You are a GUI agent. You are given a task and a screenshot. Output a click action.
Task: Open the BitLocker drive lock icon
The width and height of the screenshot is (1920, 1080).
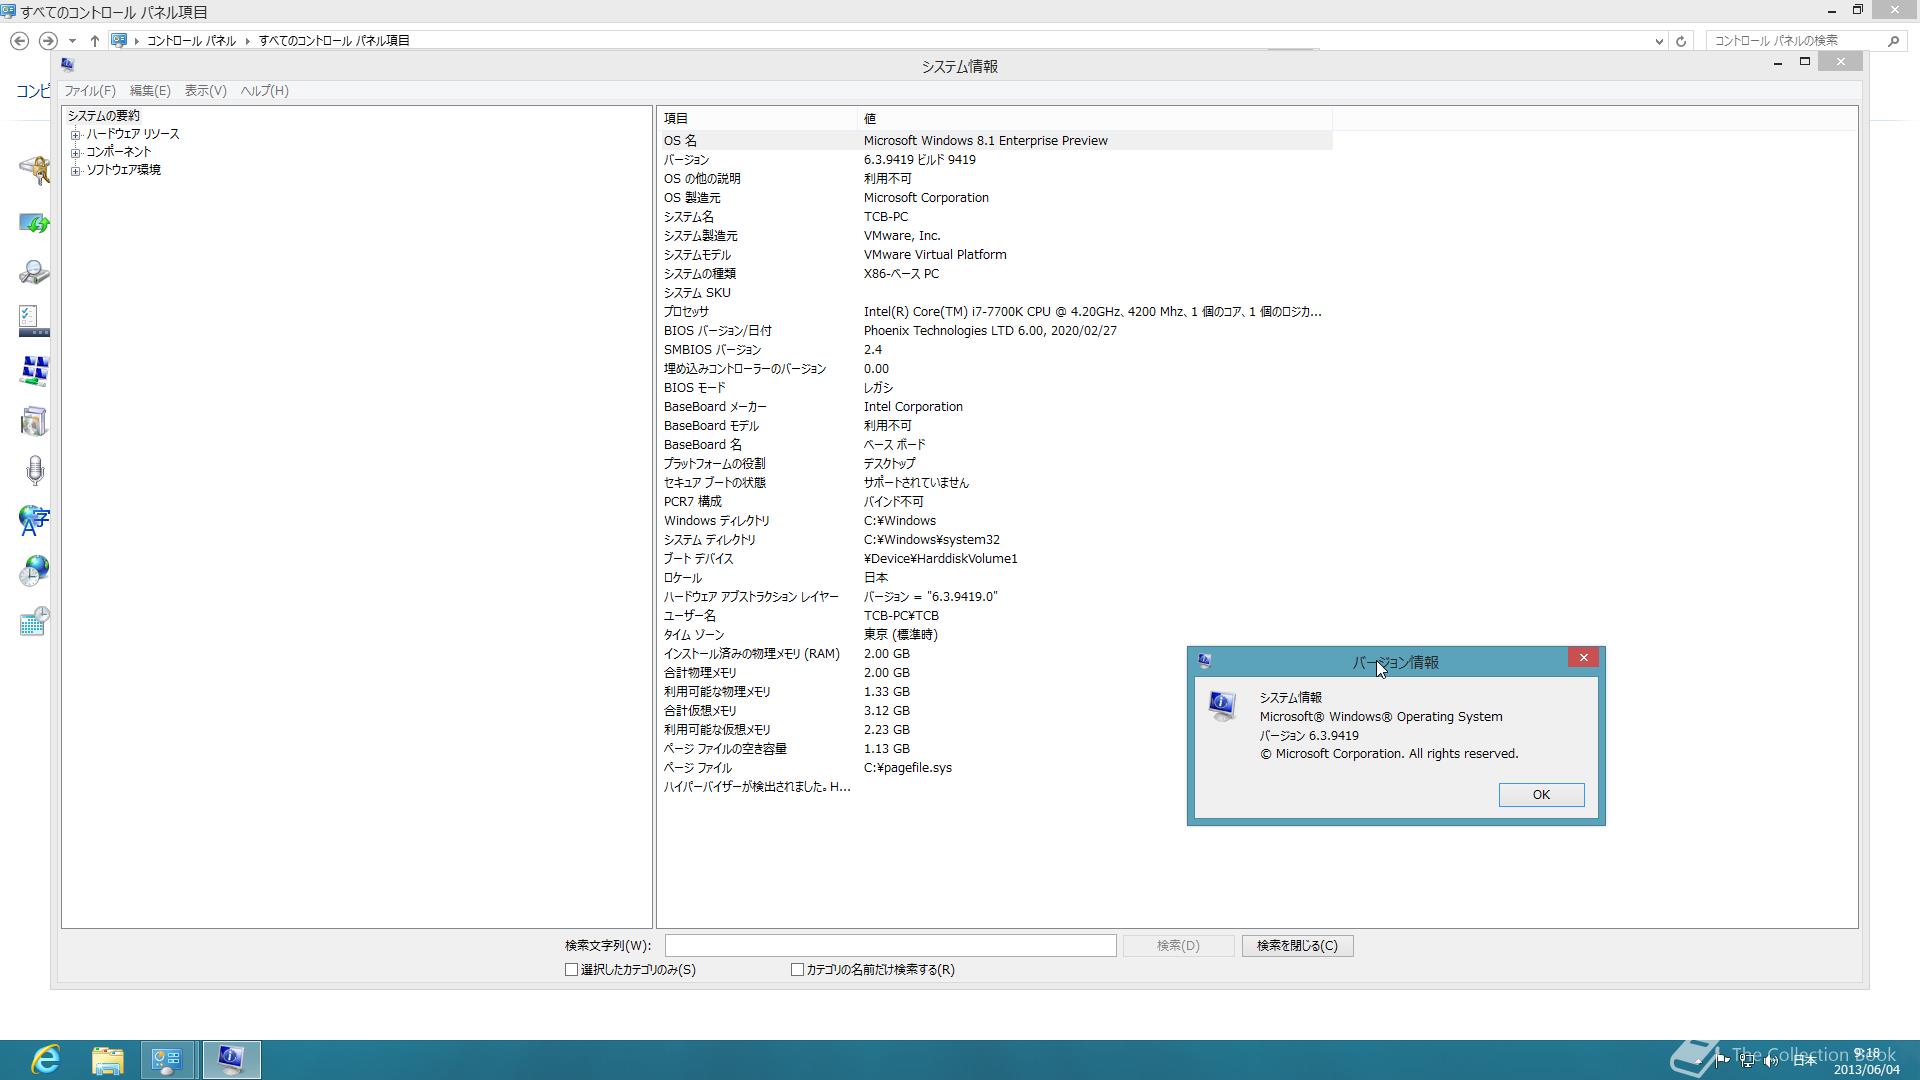point(34,170)
